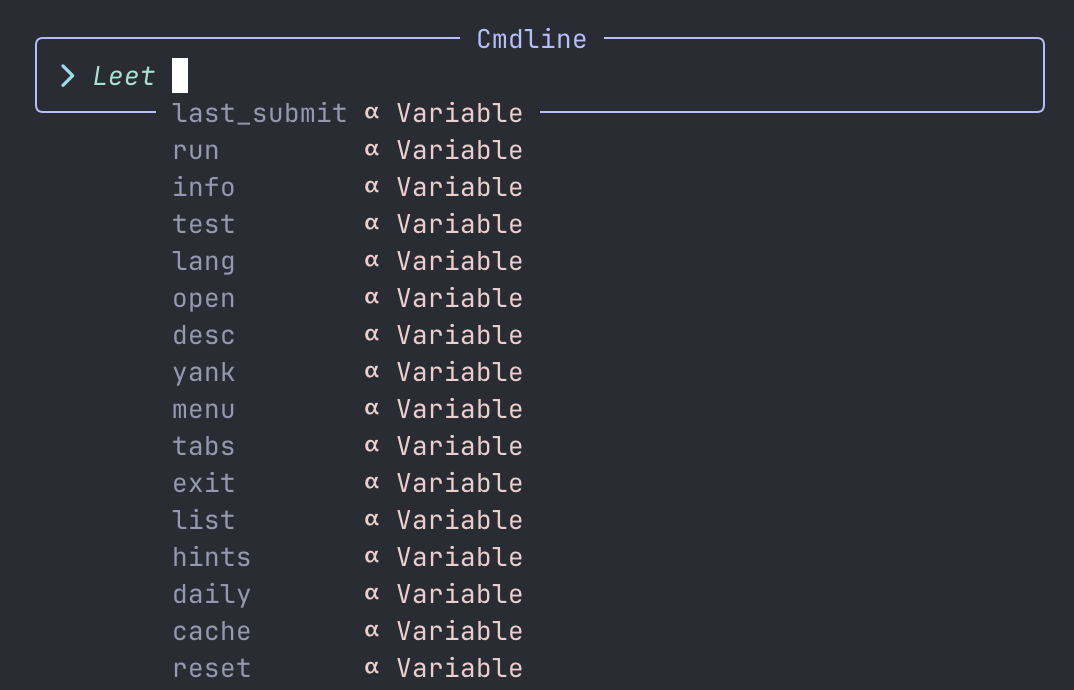Click the alpha icon beside last_submit

pyautogui.click(x=372, y=112)
